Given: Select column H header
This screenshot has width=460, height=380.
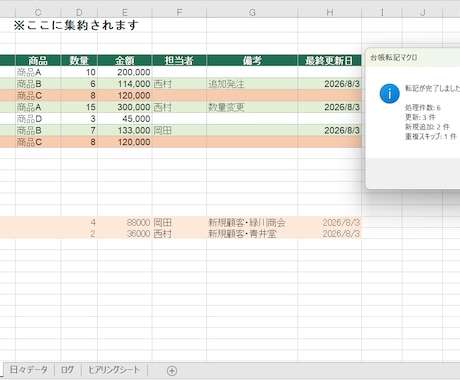Looking at the screenshot, I should pos(330,12).
